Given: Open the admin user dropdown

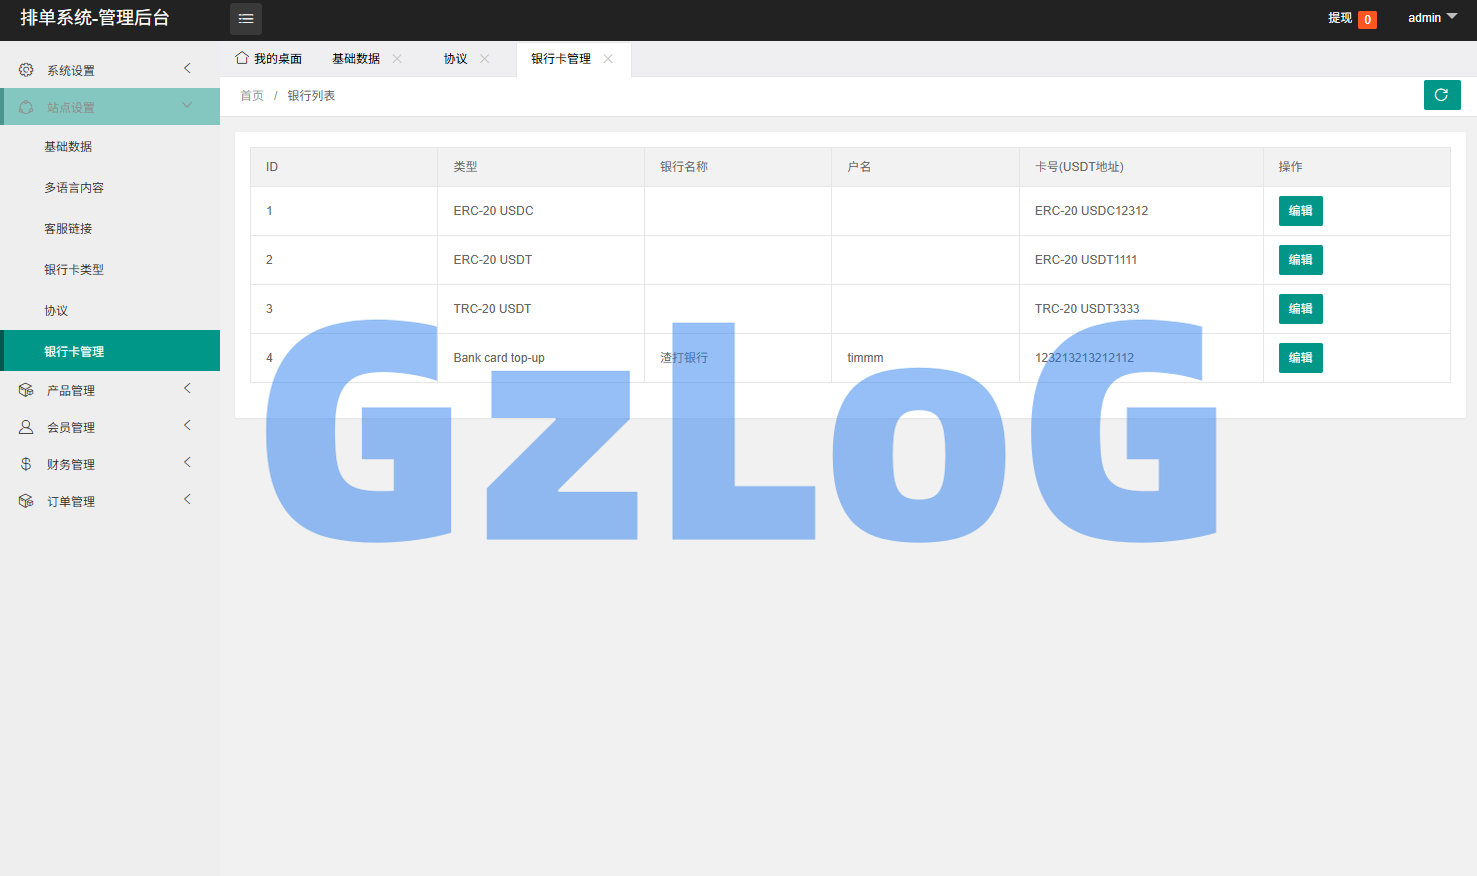Looking at the screenshot, I should click(x=1432, y=18).
